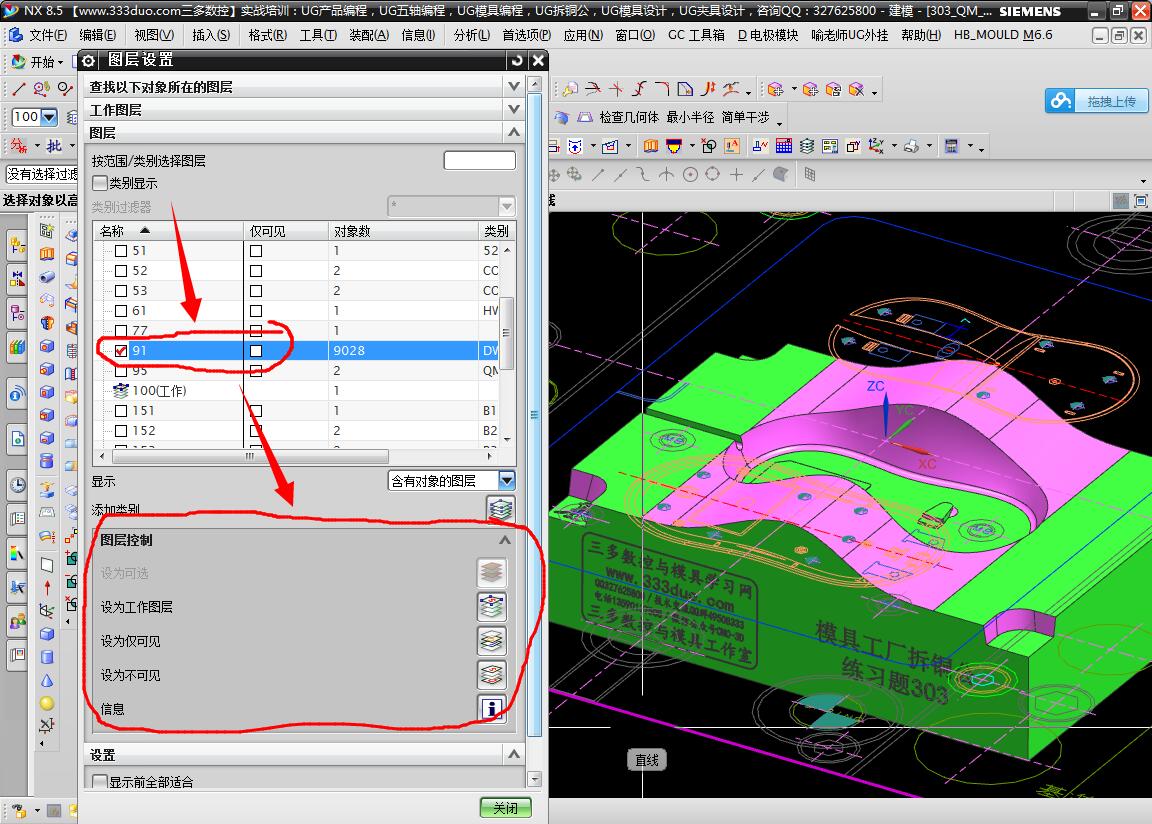Click the 关闭 button in layer dialog
Screen dimensions: 1152x824
[505, 807]
